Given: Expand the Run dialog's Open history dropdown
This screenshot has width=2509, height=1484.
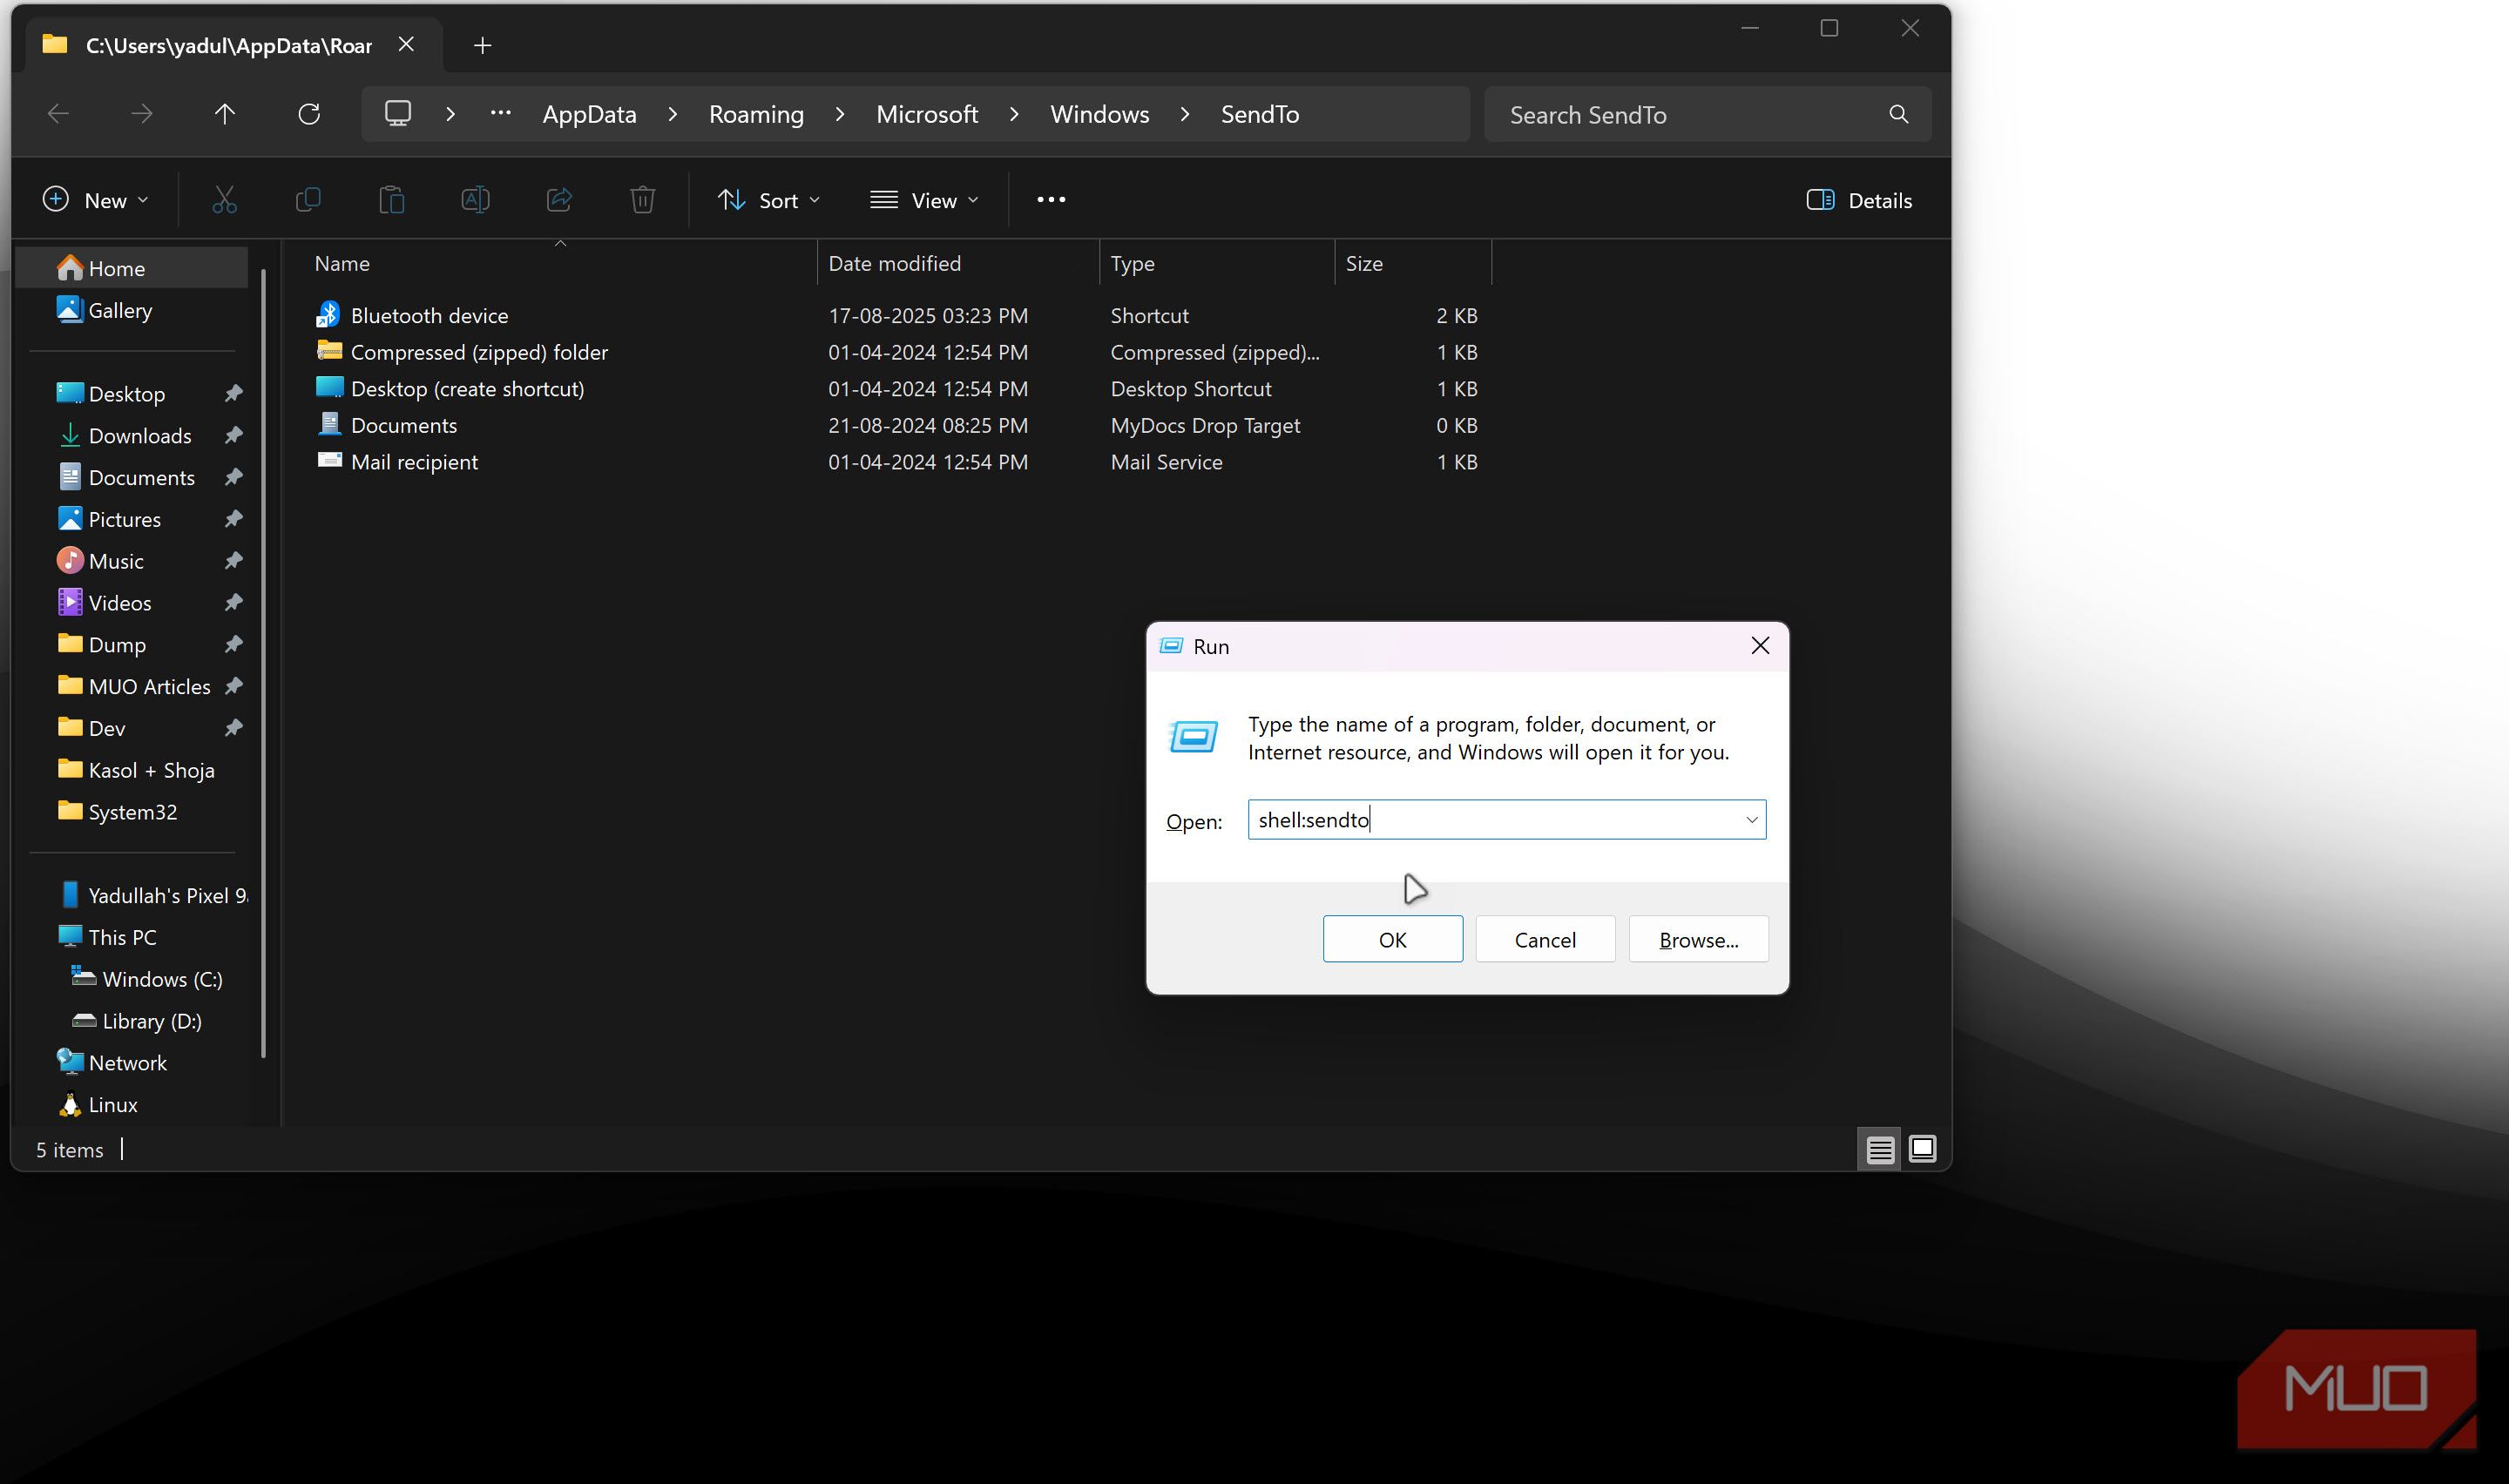Looking at the screenshot, I should [x=1751, y=819].
